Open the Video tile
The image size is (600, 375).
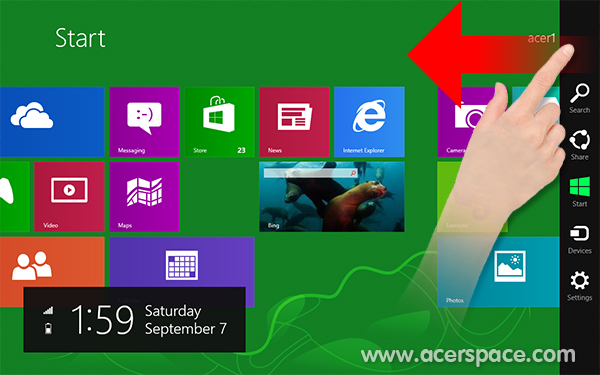coord(69,197)
